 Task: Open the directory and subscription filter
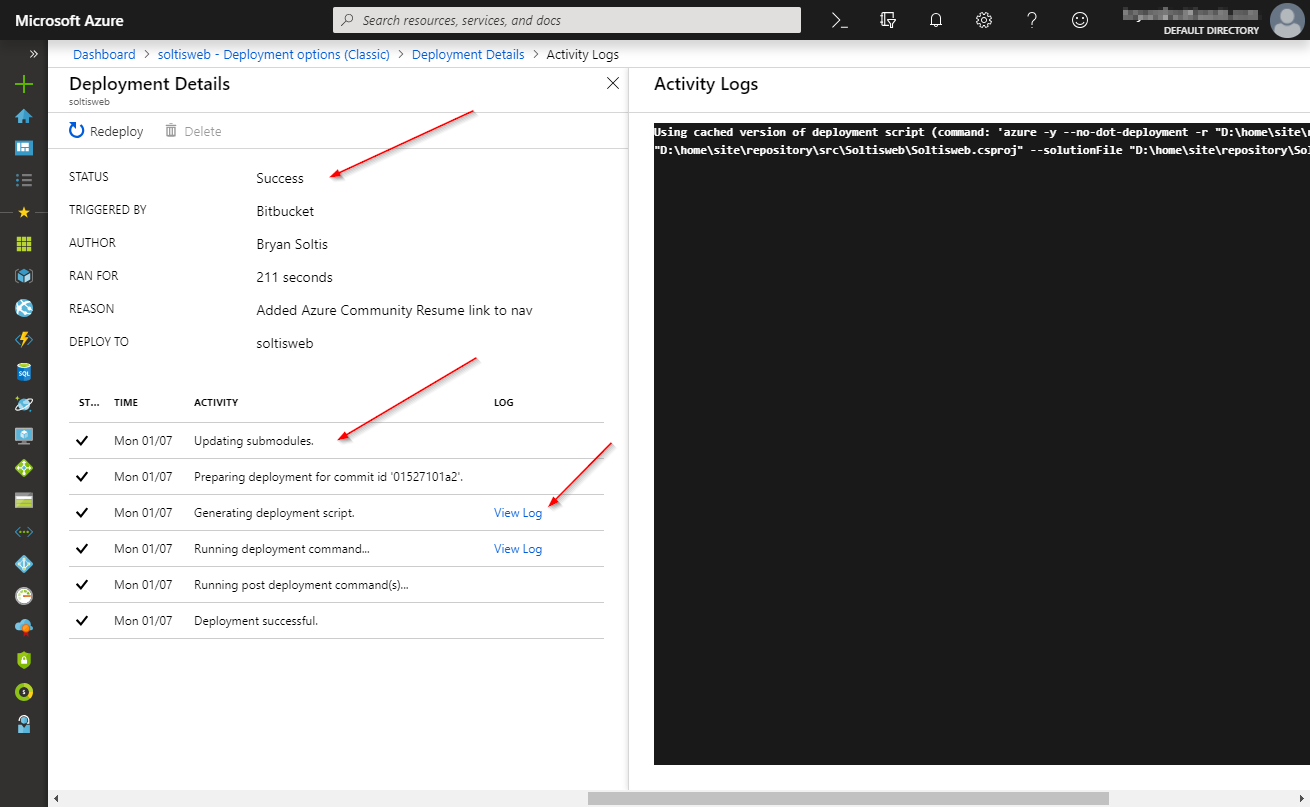tap(887, 20)
